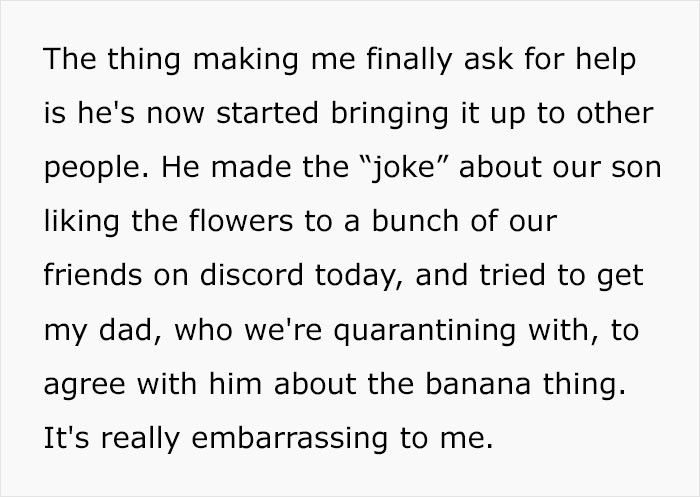Click the word "help" ending the first line
Image resolution: width=700 pixels, height=497 pixels.
605,59
